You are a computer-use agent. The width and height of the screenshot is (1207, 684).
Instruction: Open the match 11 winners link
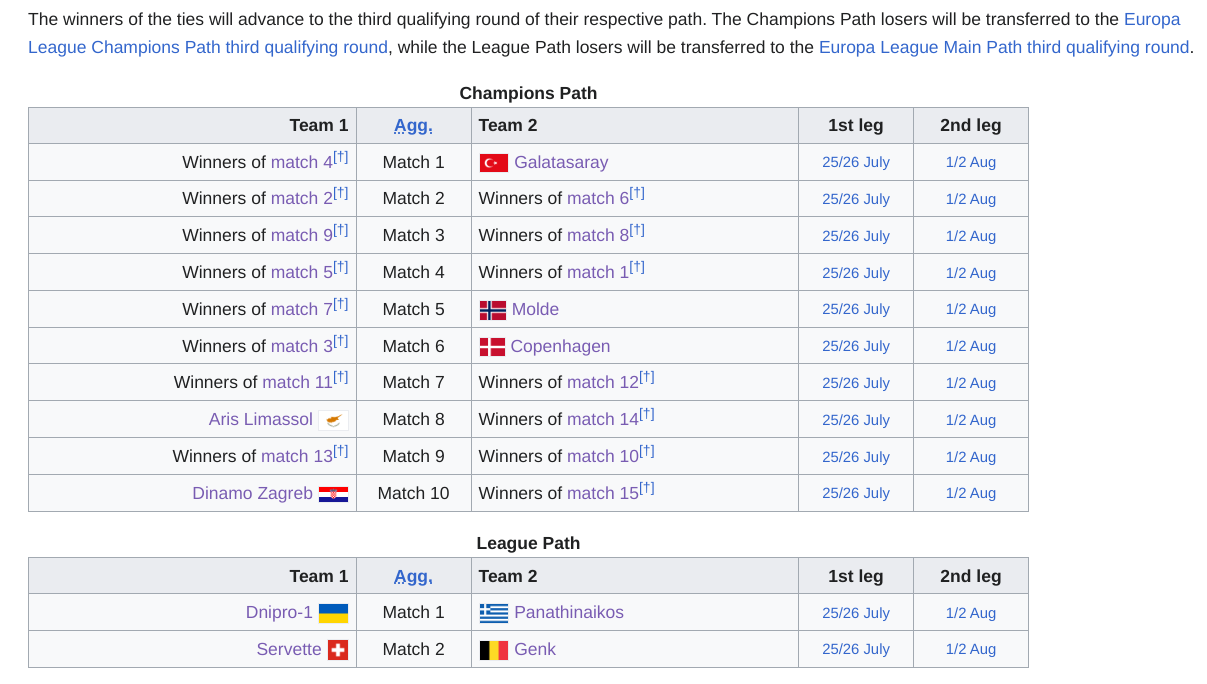[297, 382]
